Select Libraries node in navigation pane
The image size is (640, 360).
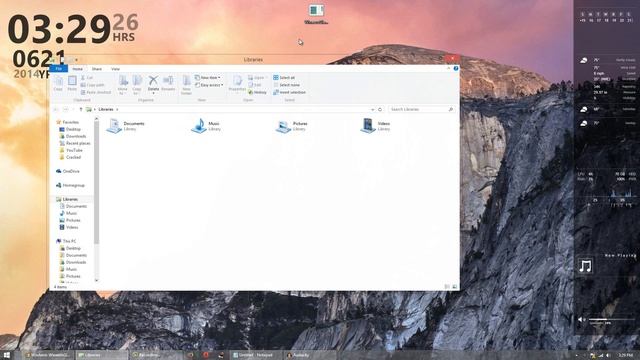67,199
